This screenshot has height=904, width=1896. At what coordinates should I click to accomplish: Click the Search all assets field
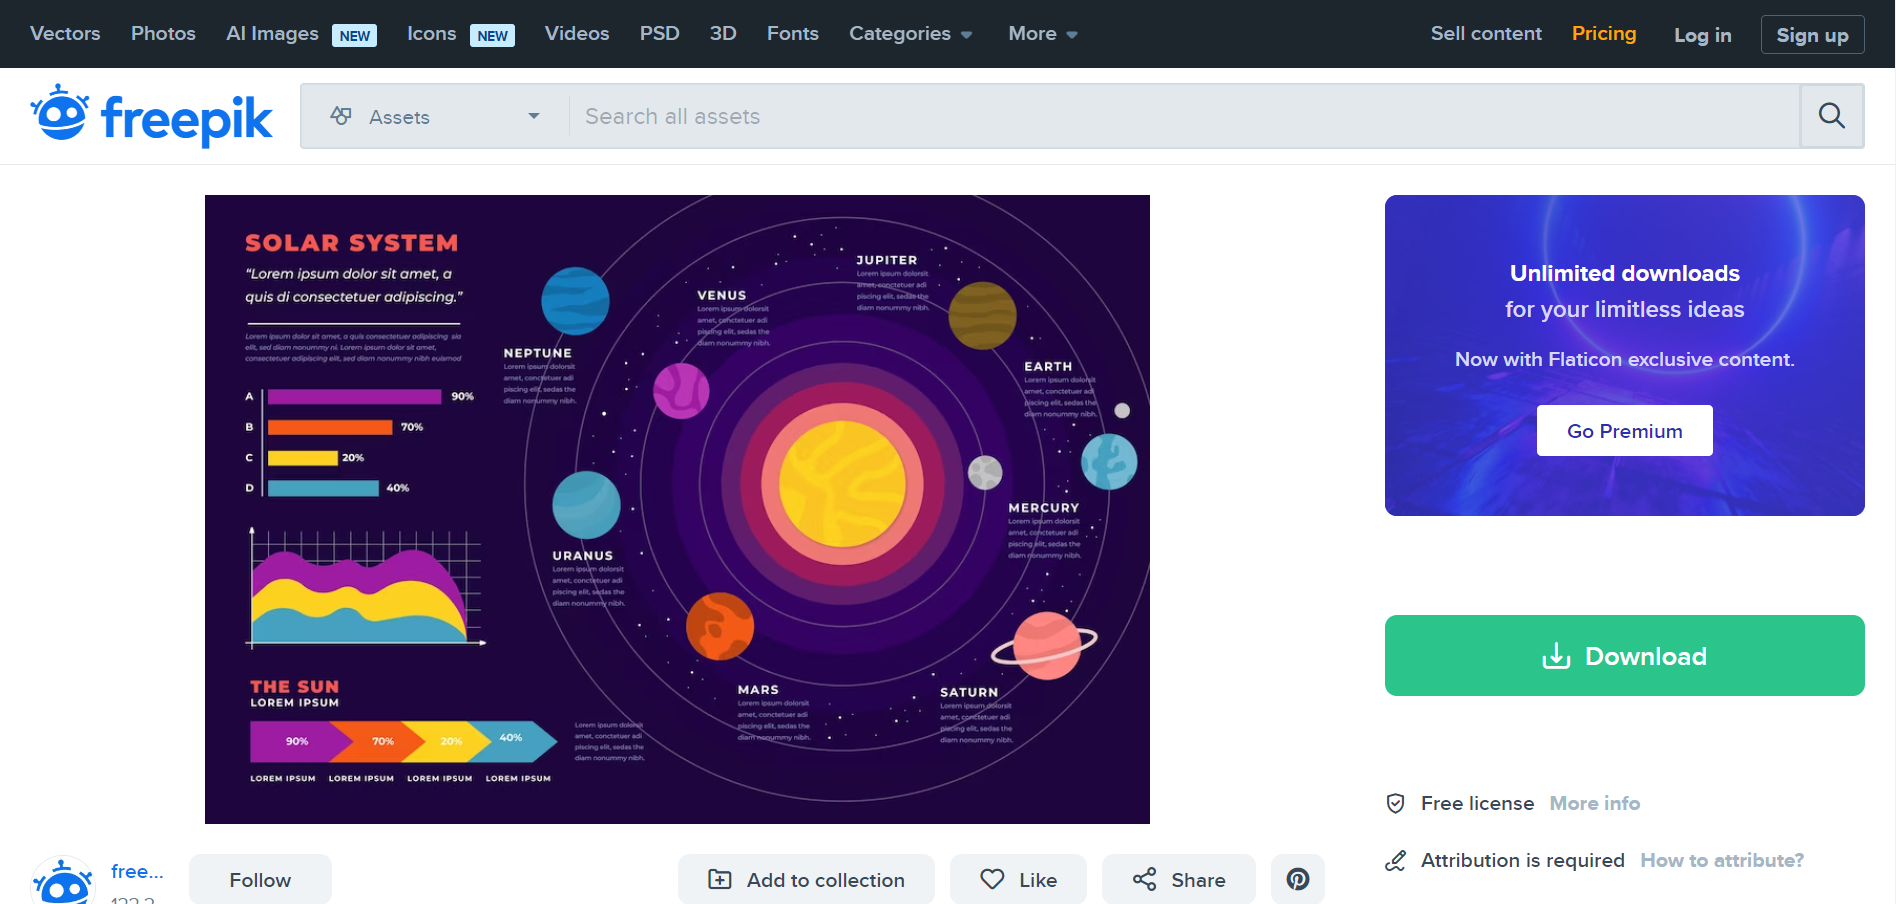tap(1180, 117)
